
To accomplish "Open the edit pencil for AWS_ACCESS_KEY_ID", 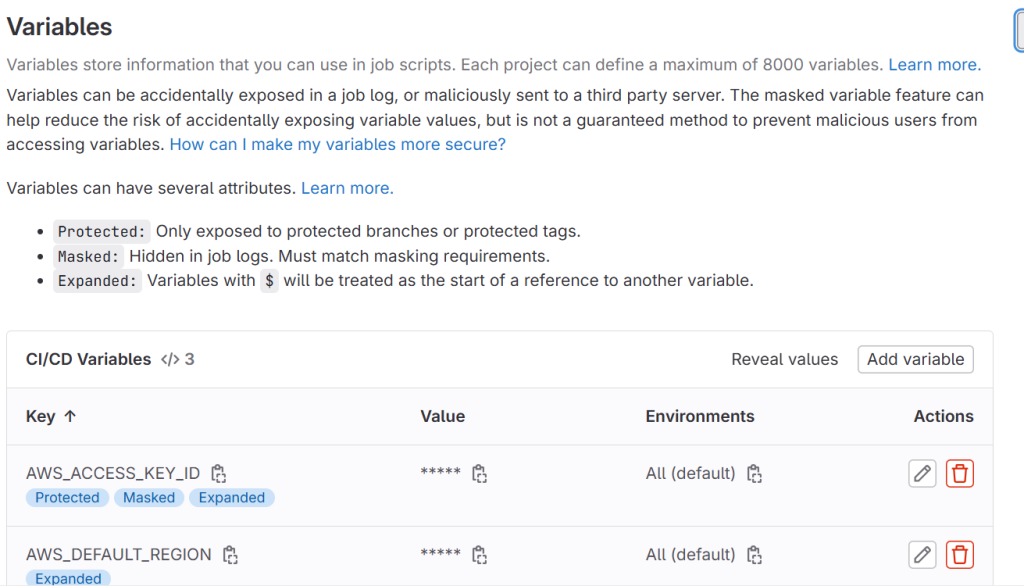I will coord(922,473).
